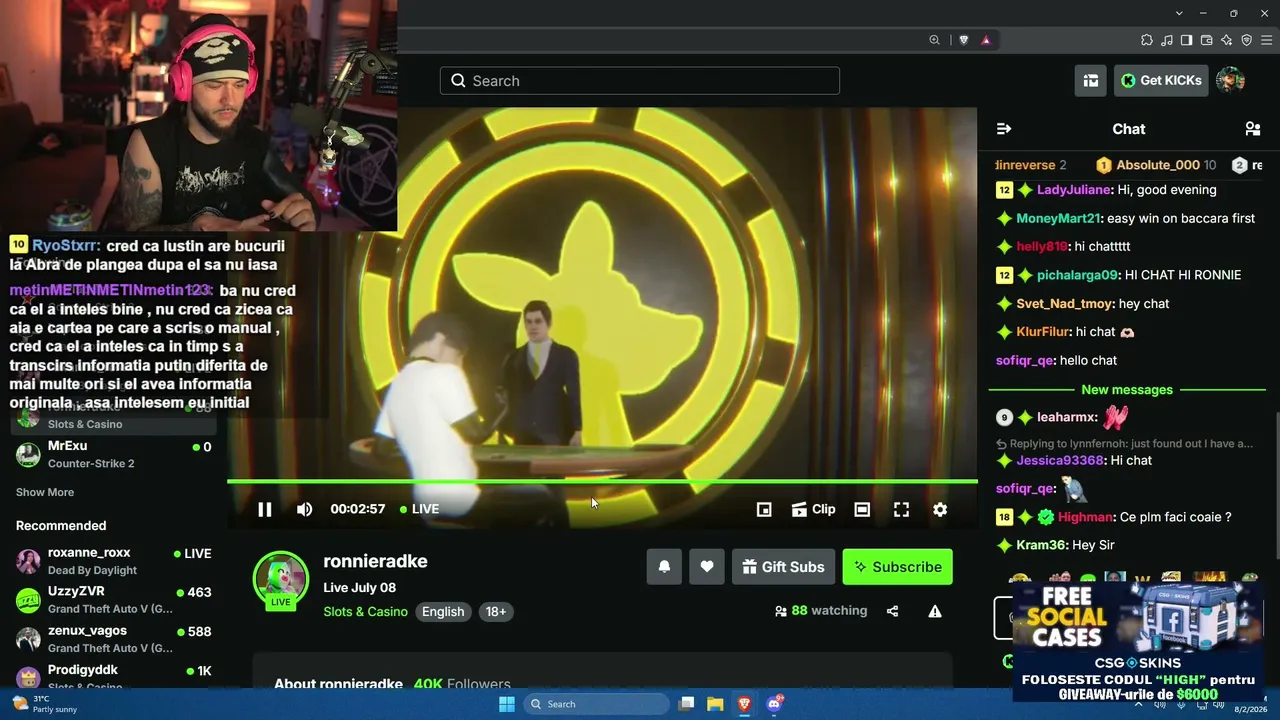Open the Brave Wallet icon
The width and height of the screenshot is (1280, 720).
tap(1207, 40)
